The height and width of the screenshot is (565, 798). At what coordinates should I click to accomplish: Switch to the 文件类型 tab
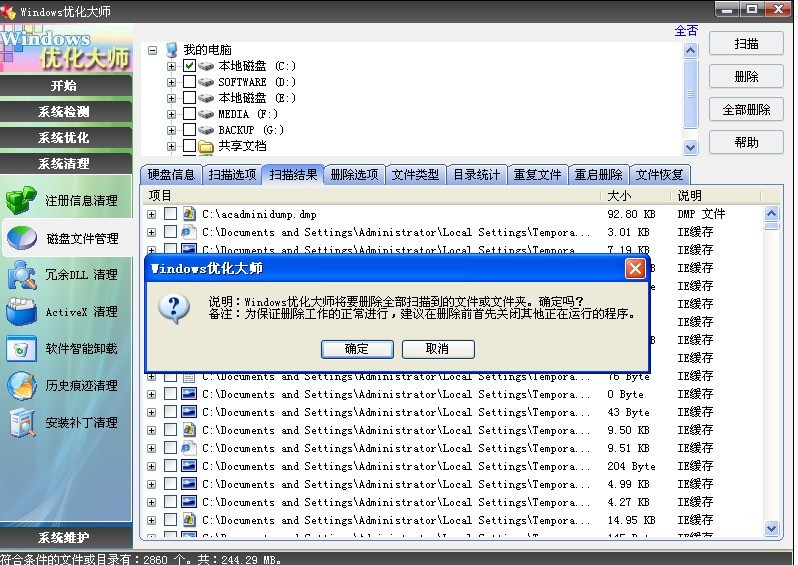pos(415,175)
